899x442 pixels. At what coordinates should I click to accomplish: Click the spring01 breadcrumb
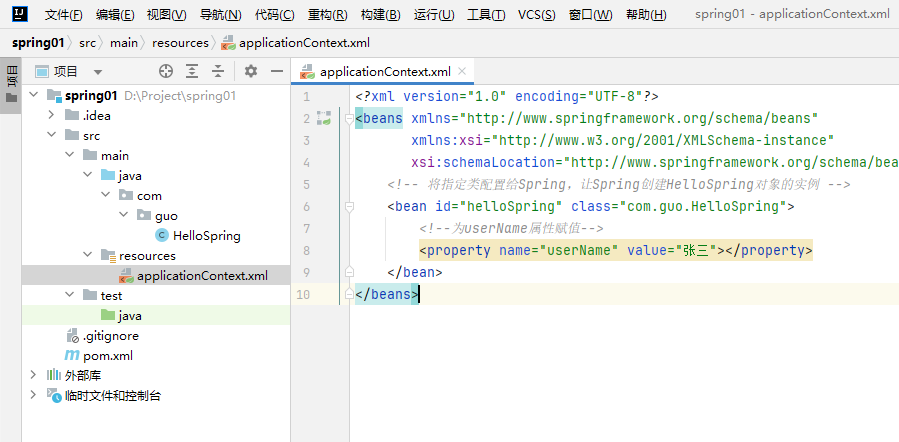[39, 43]
